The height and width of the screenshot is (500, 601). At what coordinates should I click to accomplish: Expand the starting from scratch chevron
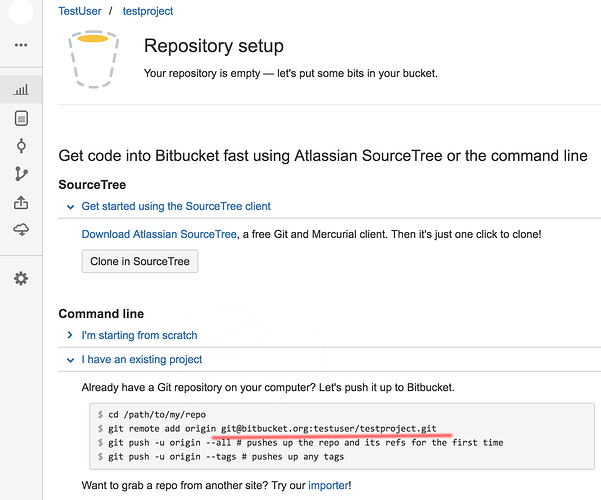click(70, 335)
